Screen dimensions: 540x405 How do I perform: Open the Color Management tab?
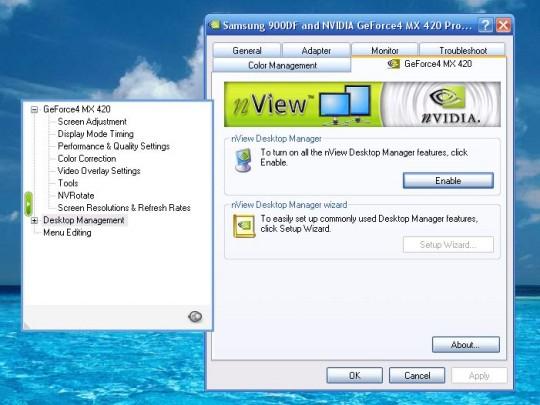[x=282, y=65]
